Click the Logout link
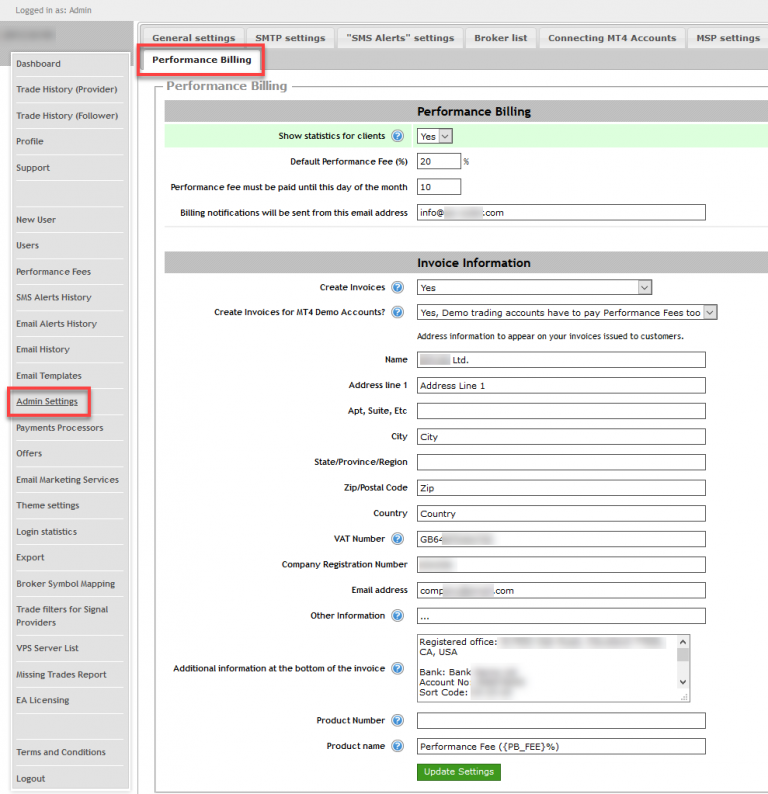Viewport: 768px width, 794px height. (30, 779)
